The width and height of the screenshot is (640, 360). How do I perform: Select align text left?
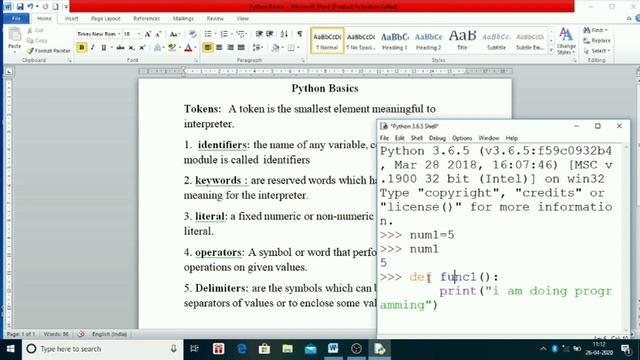[208, 48]
